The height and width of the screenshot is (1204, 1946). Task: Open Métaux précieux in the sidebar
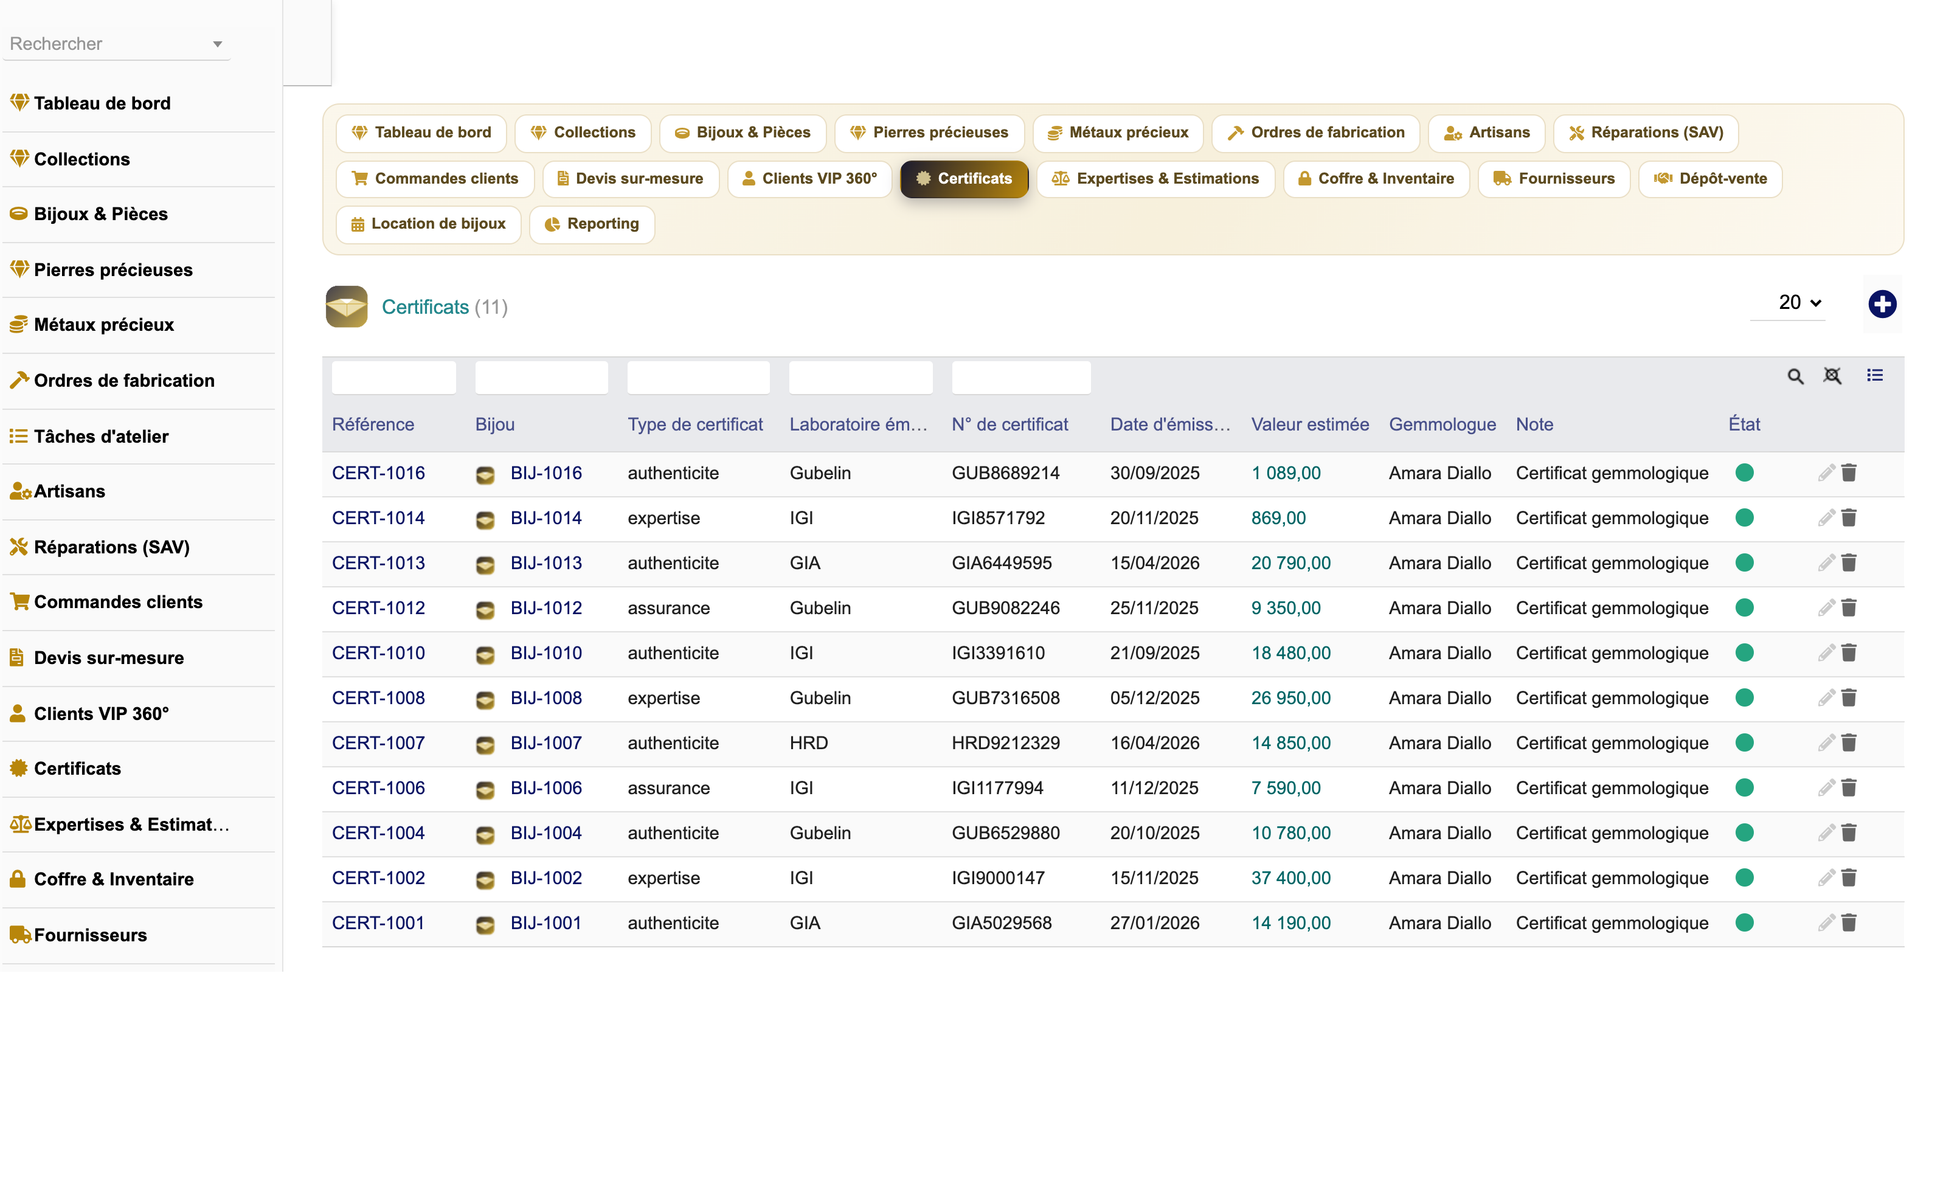click(104, 325)
